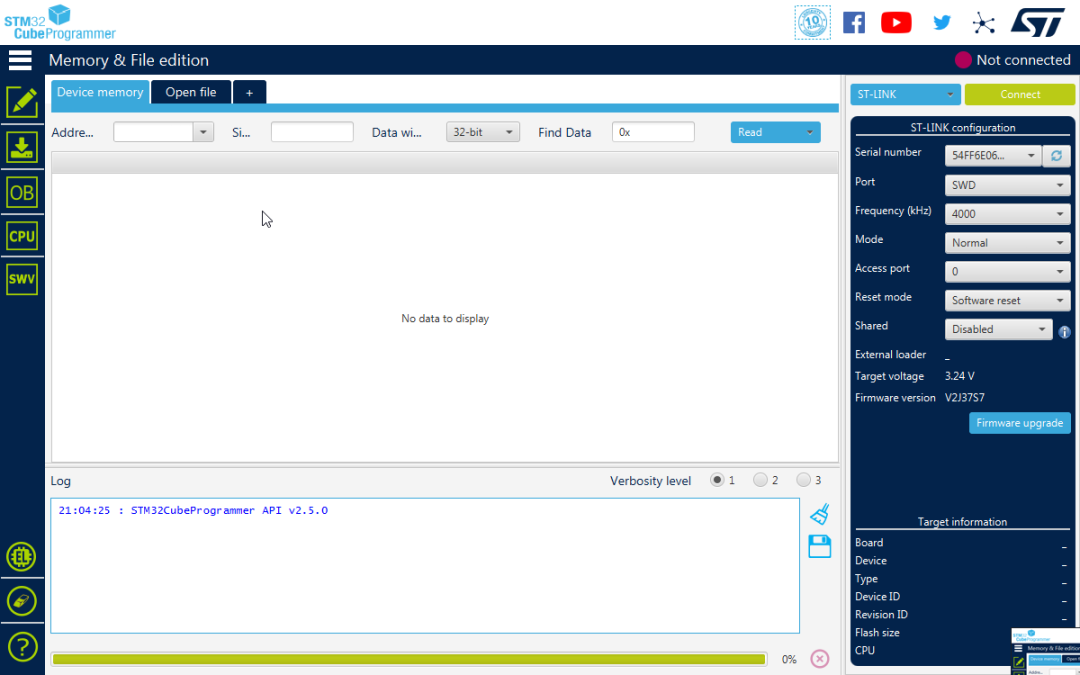Focus the Find Data input field
Screen dimensions: 1080x675
[x=653, y=132]
